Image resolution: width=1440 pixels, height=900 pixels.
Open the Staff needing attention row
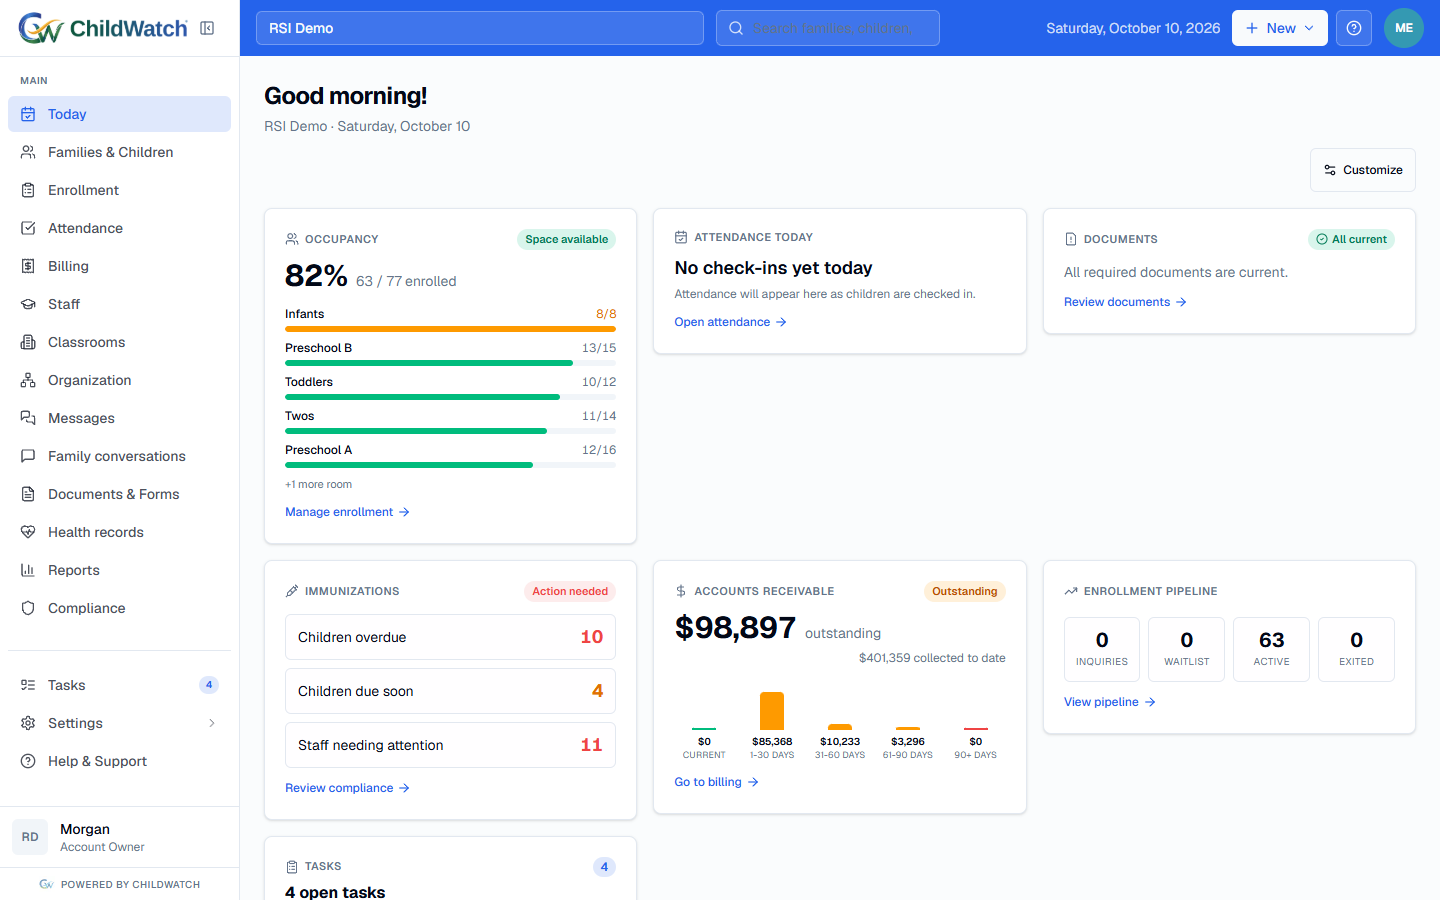450,745
